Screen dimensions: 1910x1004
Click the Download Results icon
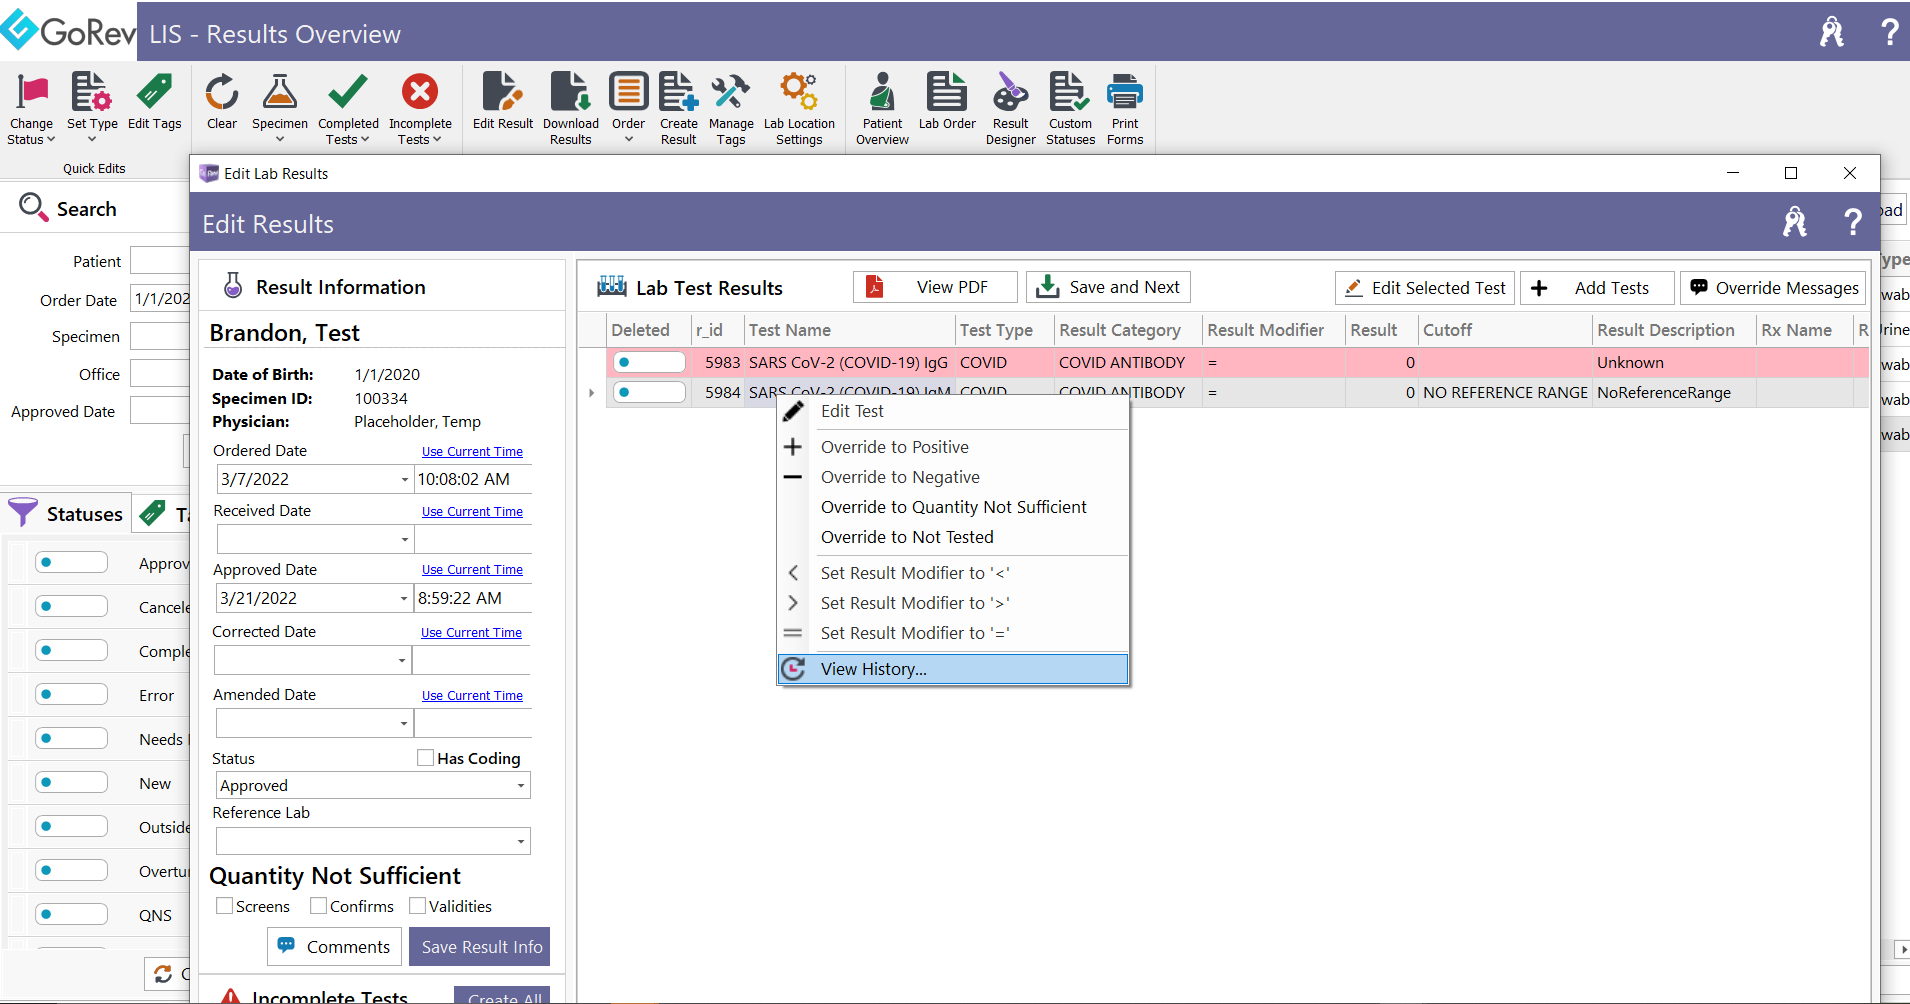click(x=570, y=93)
